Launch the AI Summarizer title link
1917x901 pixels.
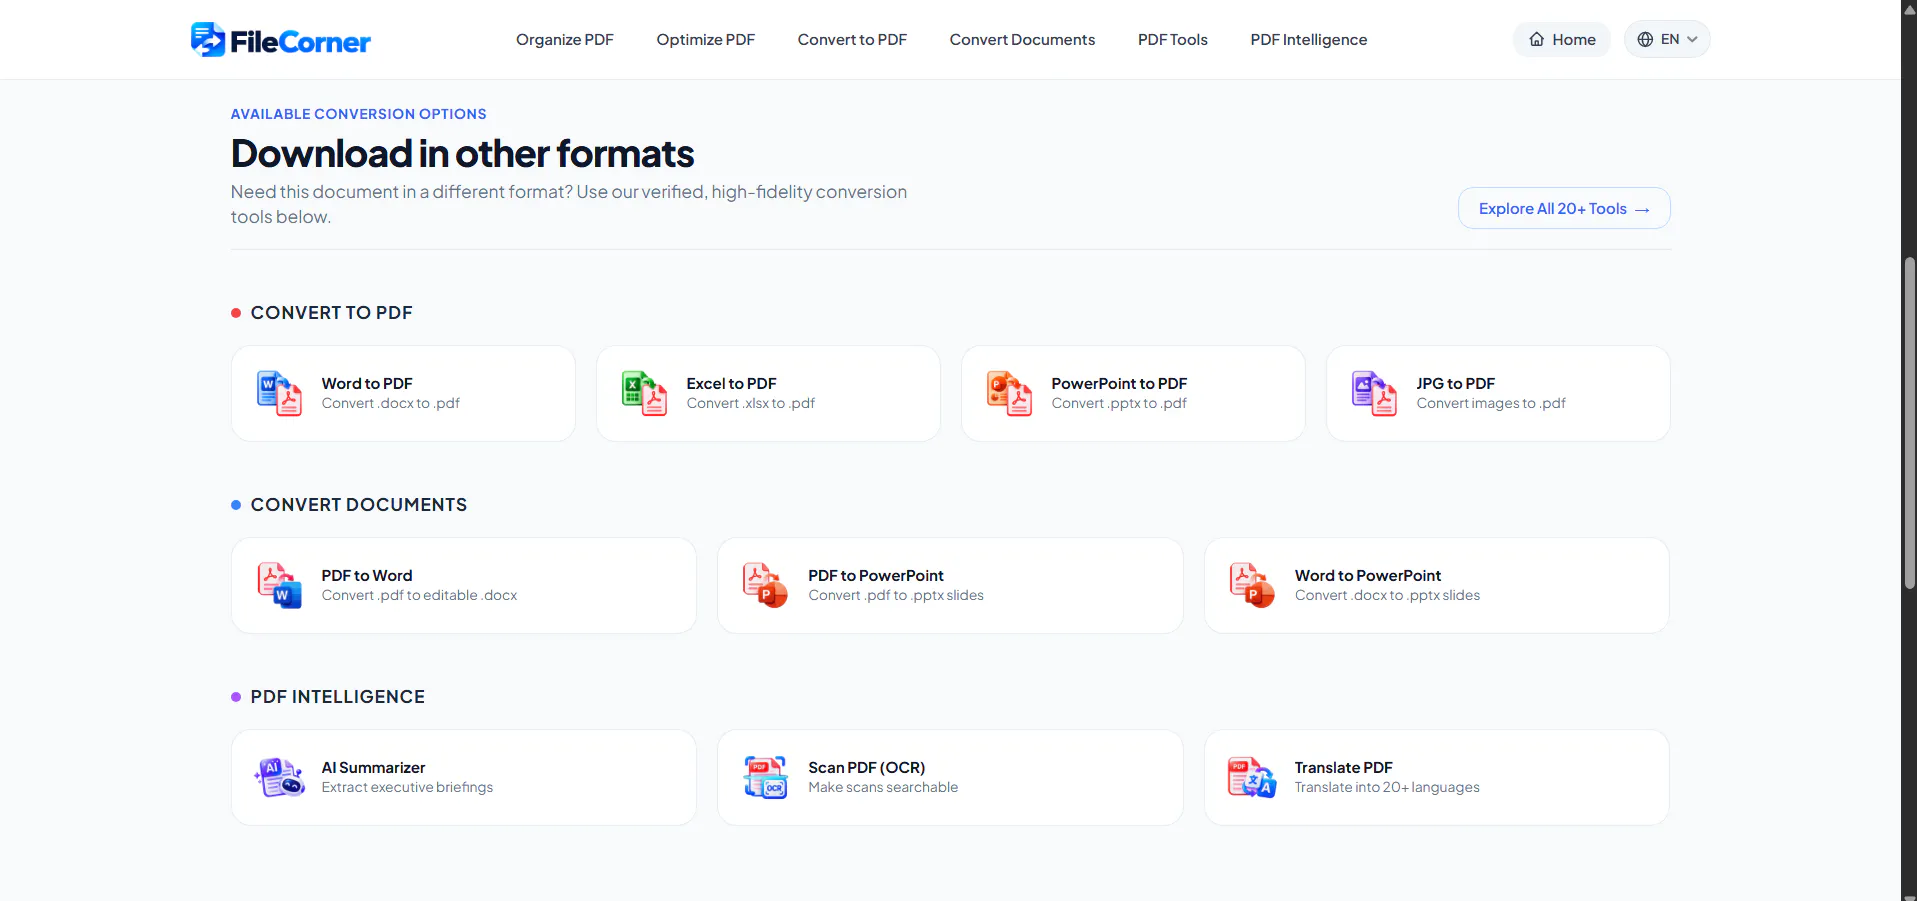pos(373,767)
